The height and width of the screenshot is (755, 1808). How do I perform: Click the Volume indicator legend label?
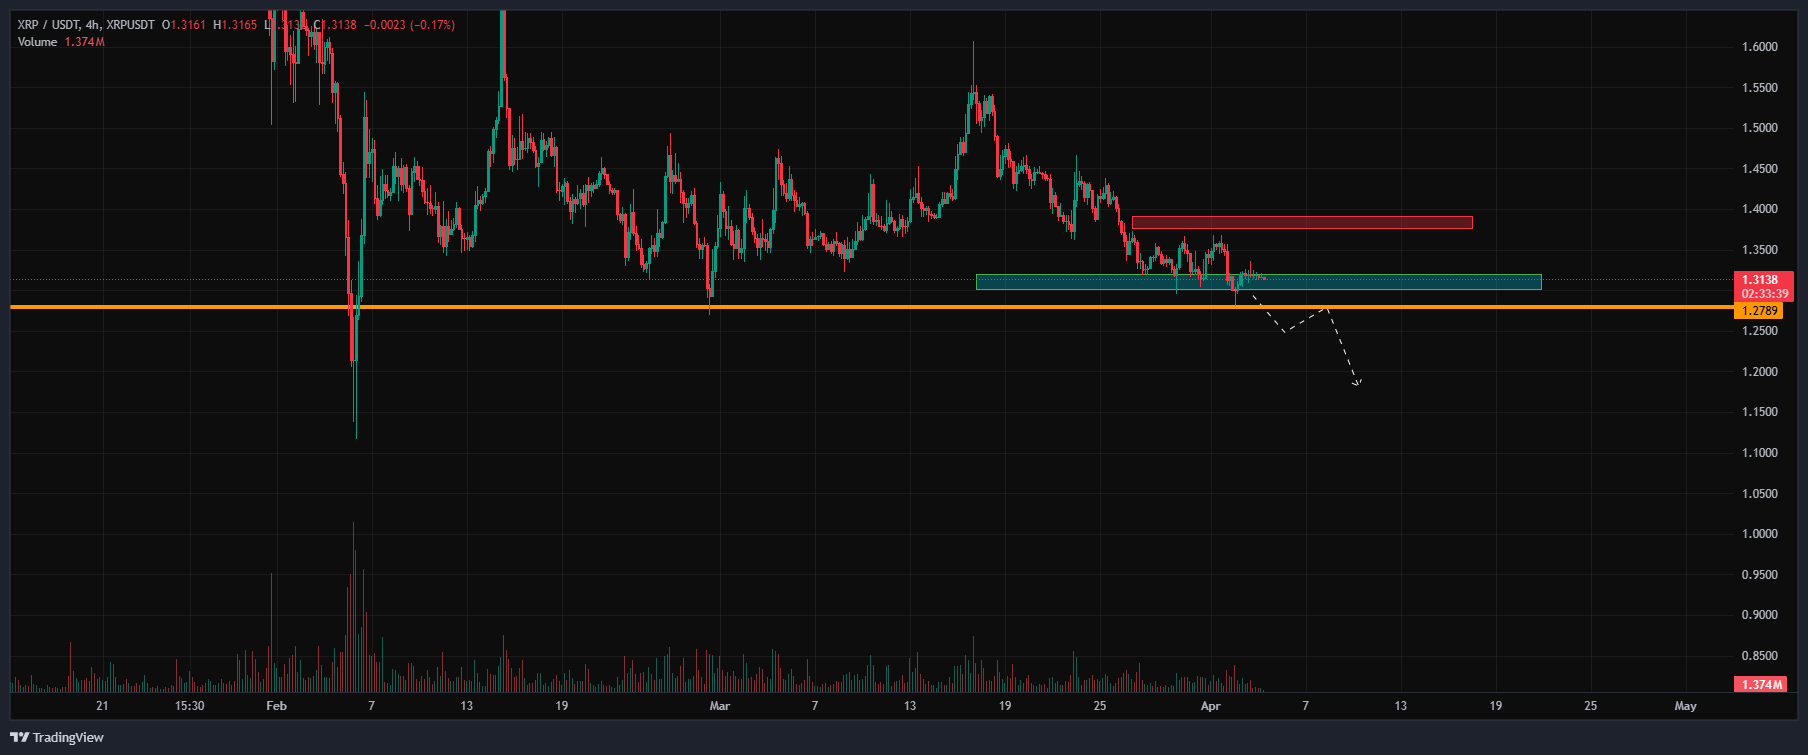tap(37, 42)
